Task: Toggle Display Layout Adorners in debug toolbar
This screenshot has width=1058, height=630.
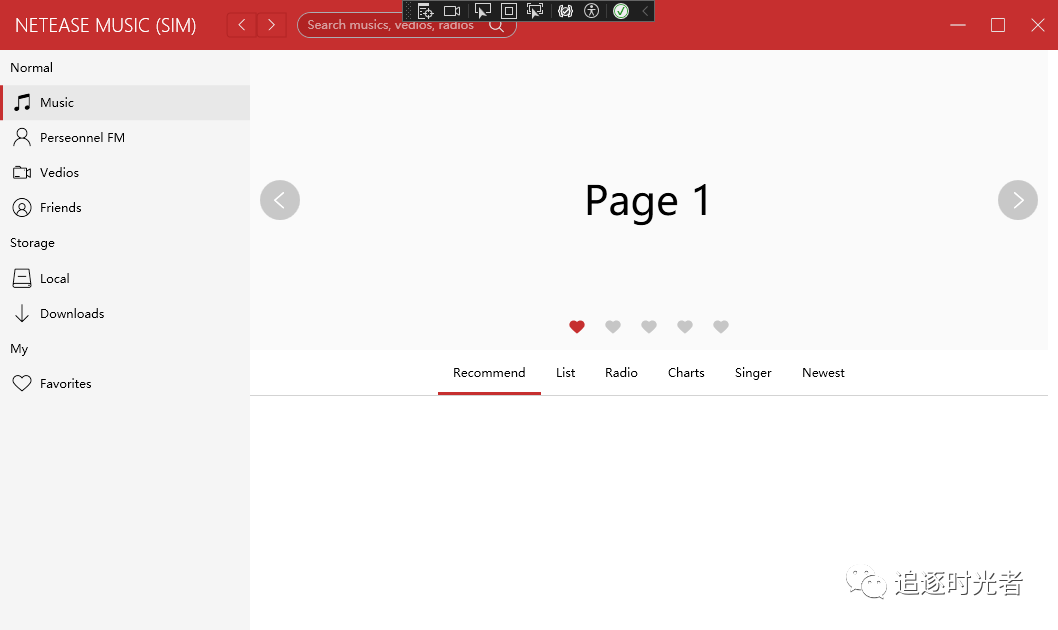Action: click(509, 11)
